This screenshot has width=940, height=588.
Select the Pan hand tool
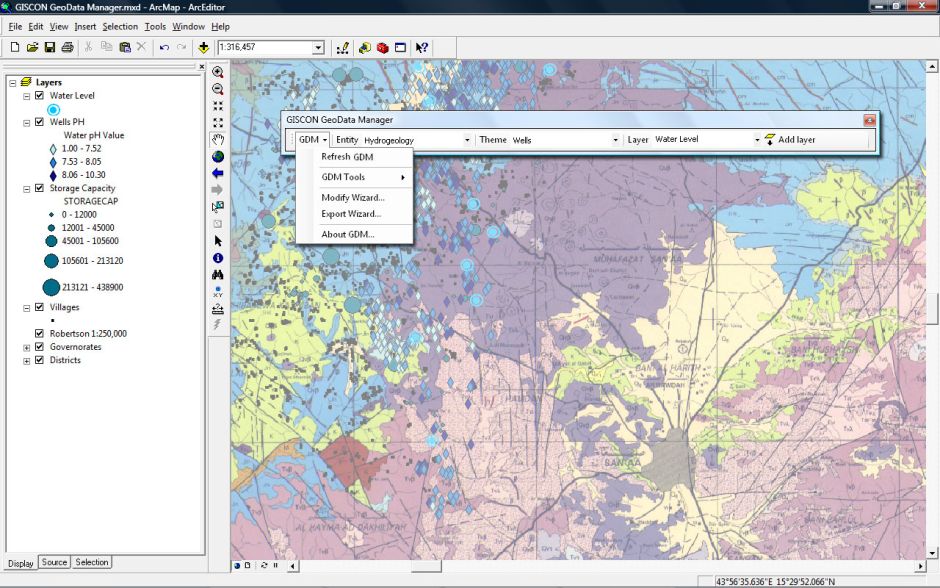(x=218, y=139)
